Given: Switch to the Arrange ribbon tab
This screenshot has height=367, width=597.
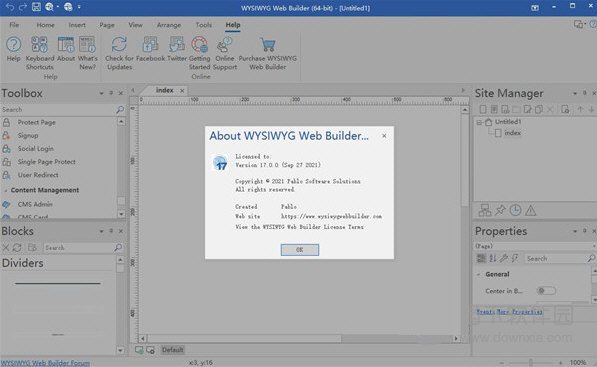Looking at the screenshot, I should 169,25.
